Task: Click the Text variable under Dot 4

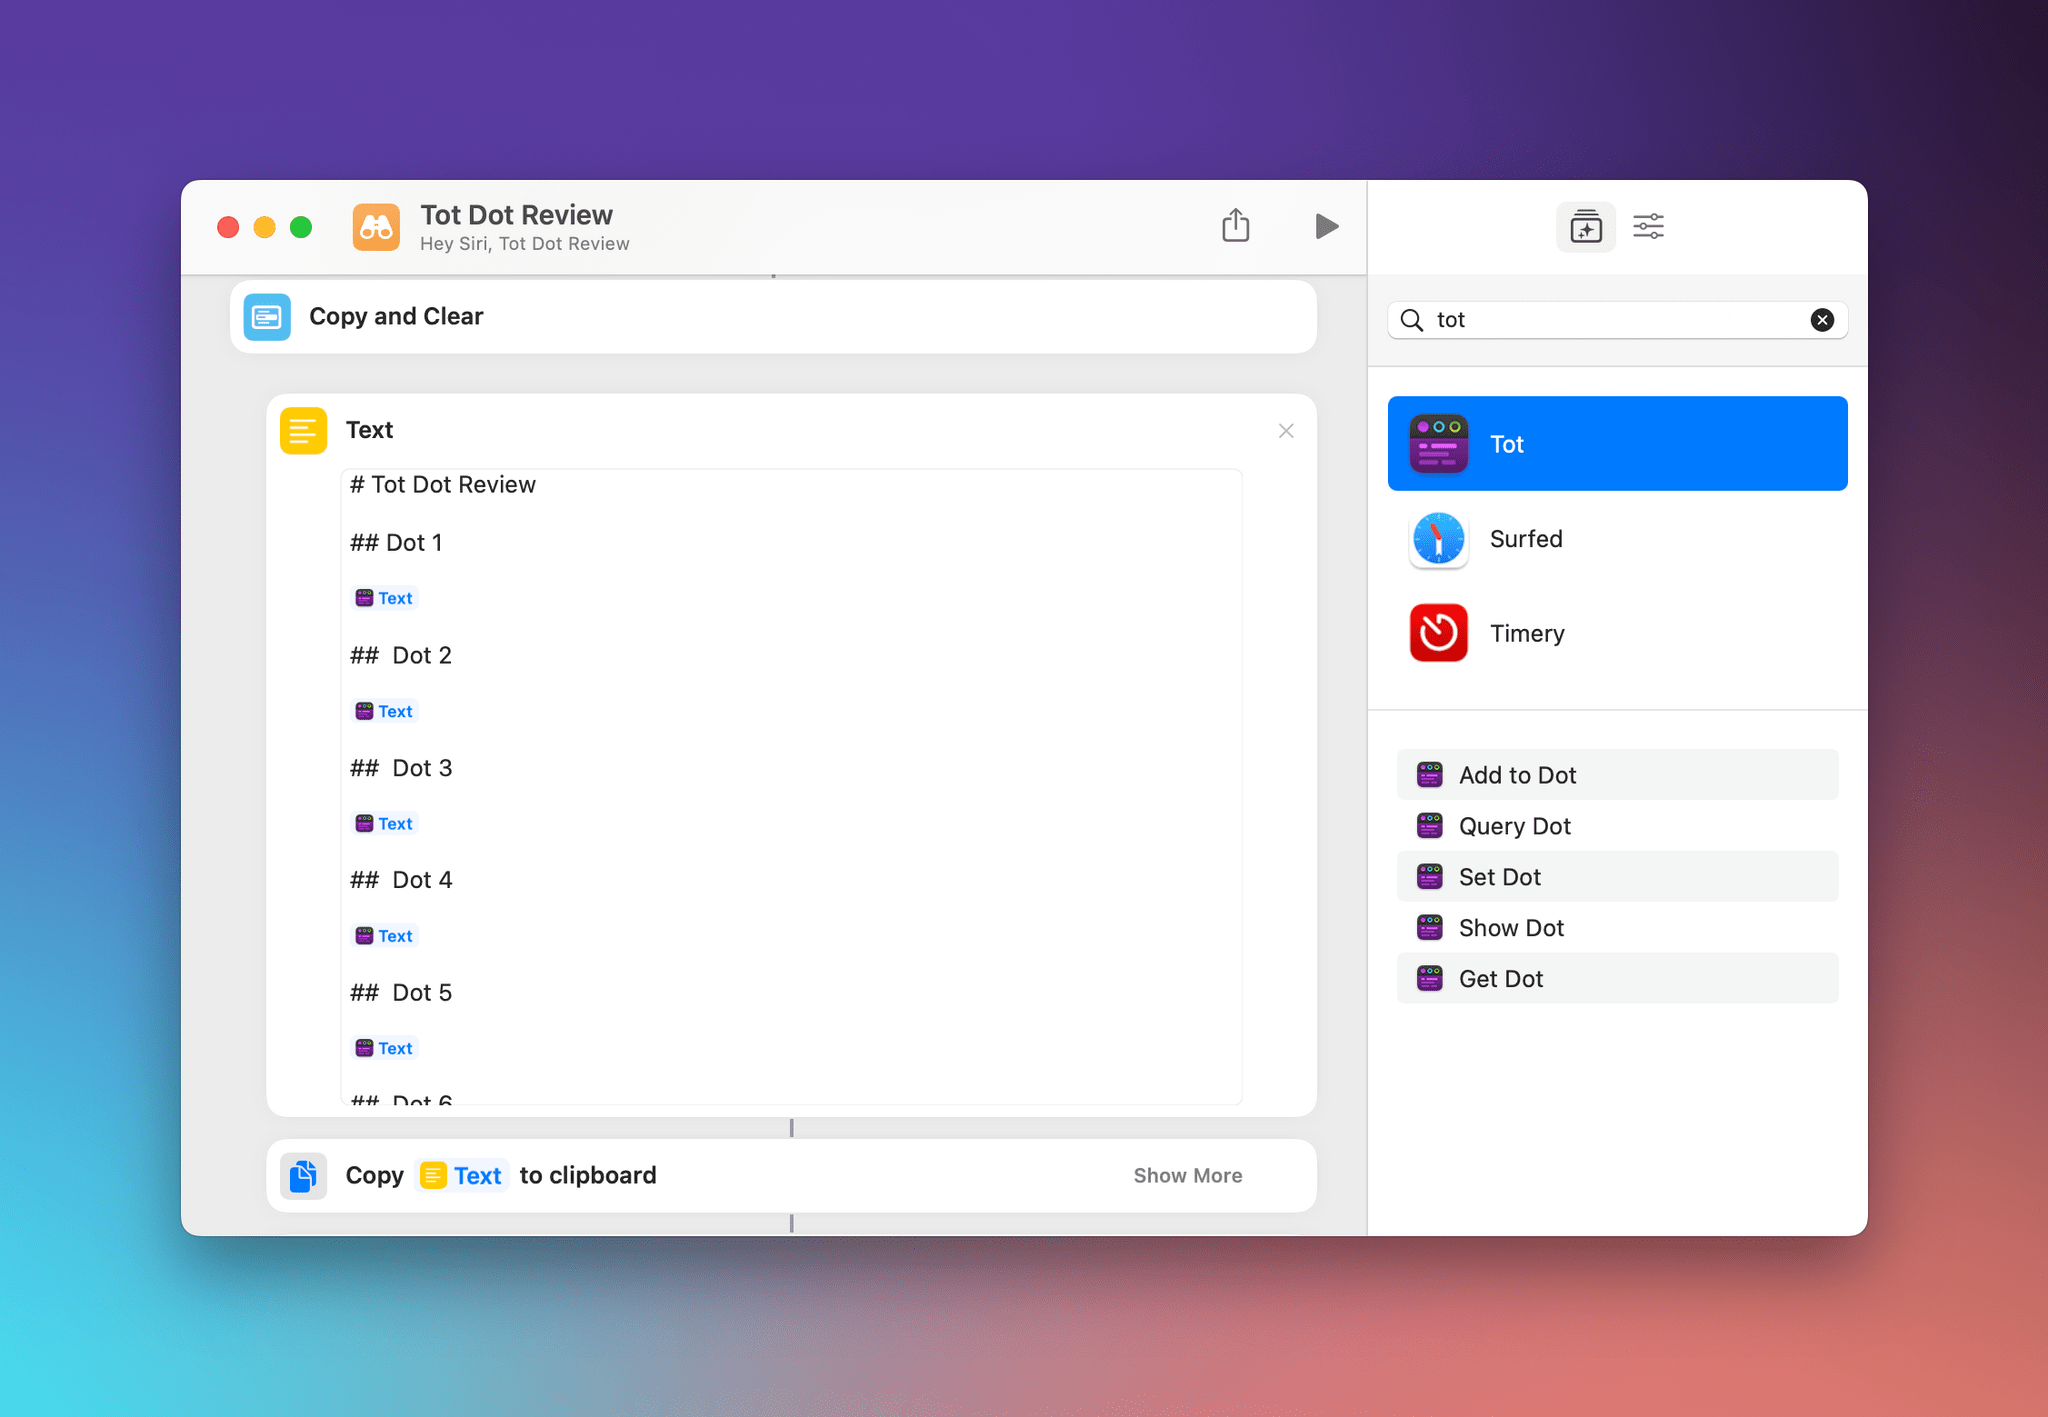Action: (385, 936)
